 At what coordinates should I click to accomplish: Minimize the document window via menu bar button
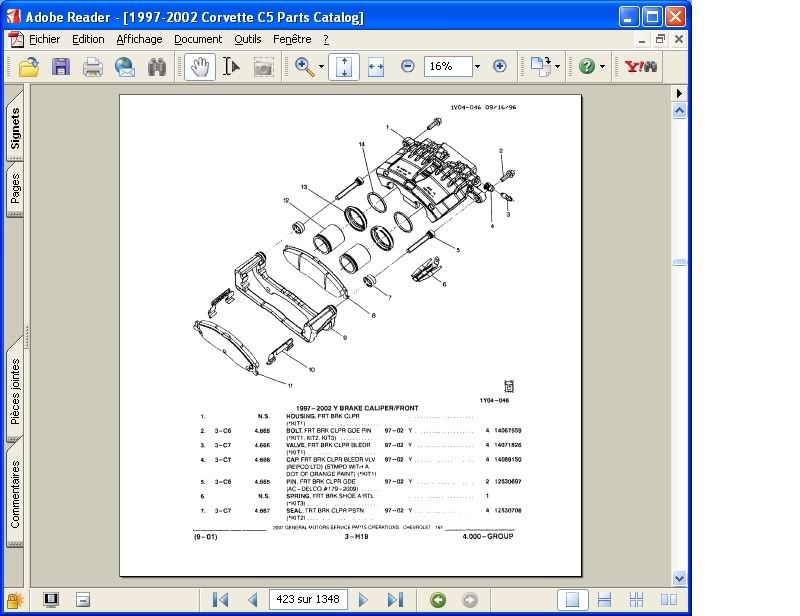click(x=642, y=39)
